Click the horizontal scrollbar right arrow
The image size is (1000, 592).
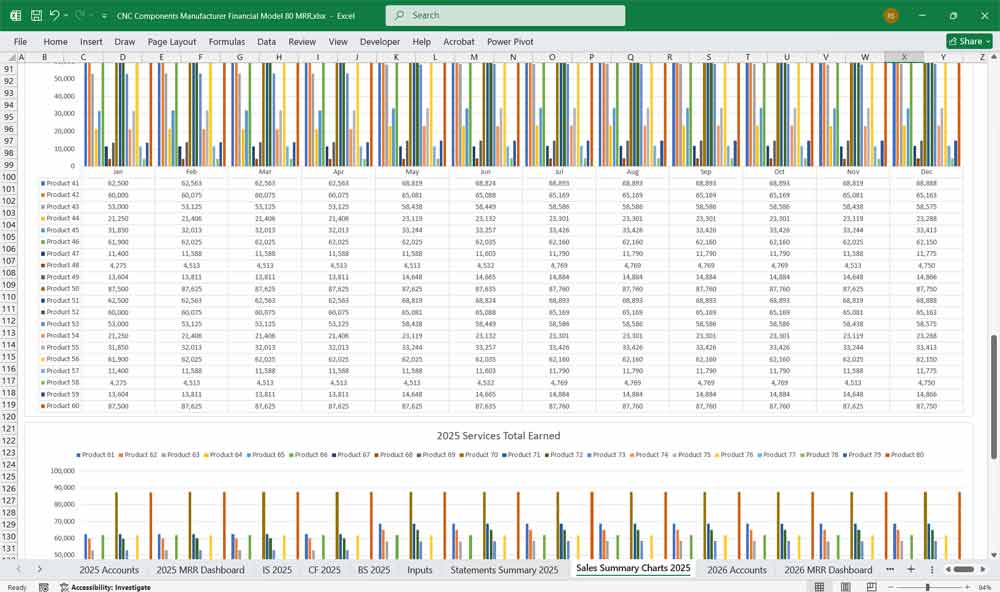pyautogui.click(x=983, y=569)
